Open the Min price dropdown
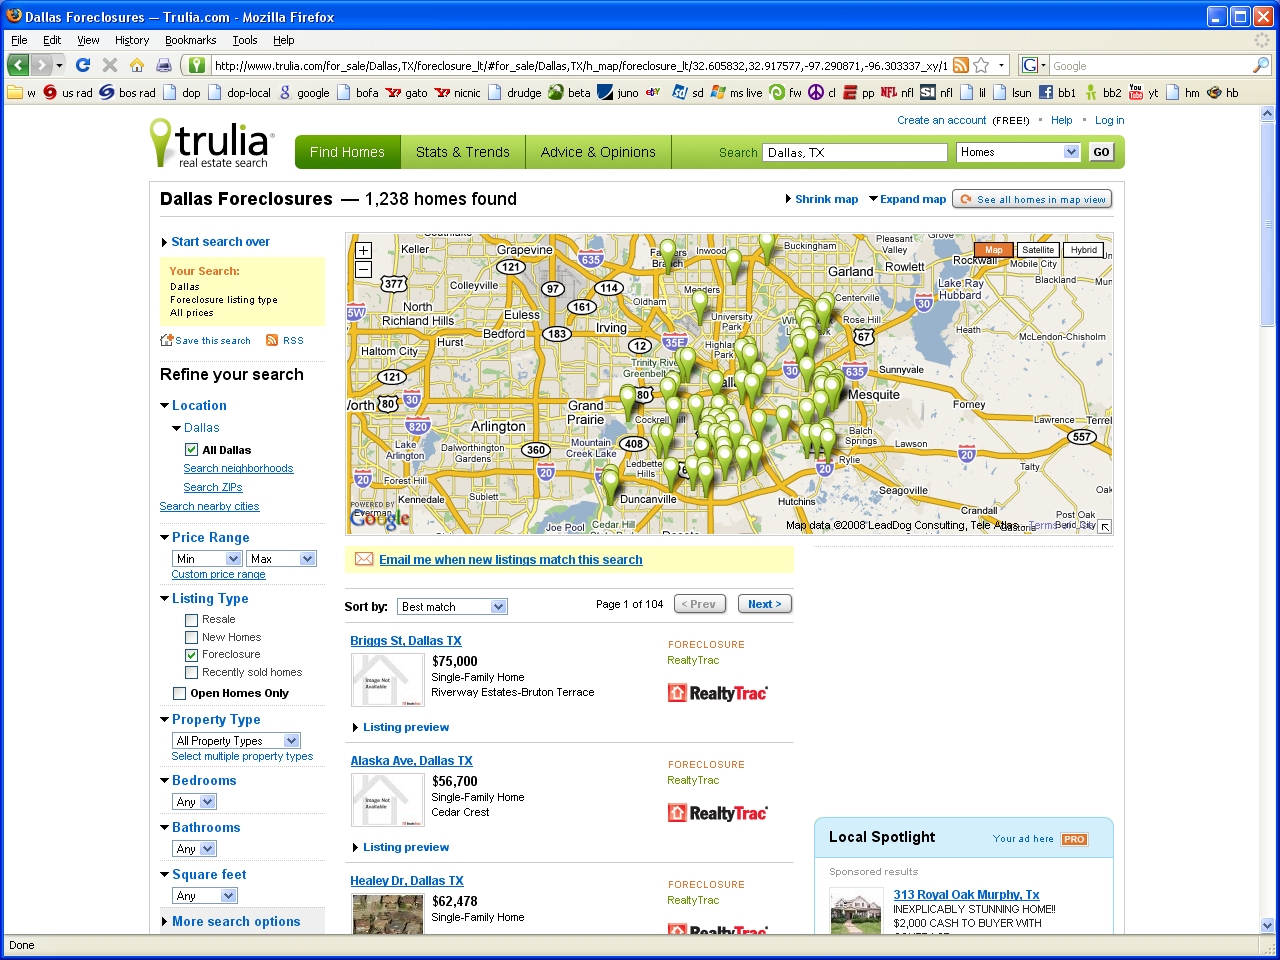1280x960 pixels. (207, 559)
